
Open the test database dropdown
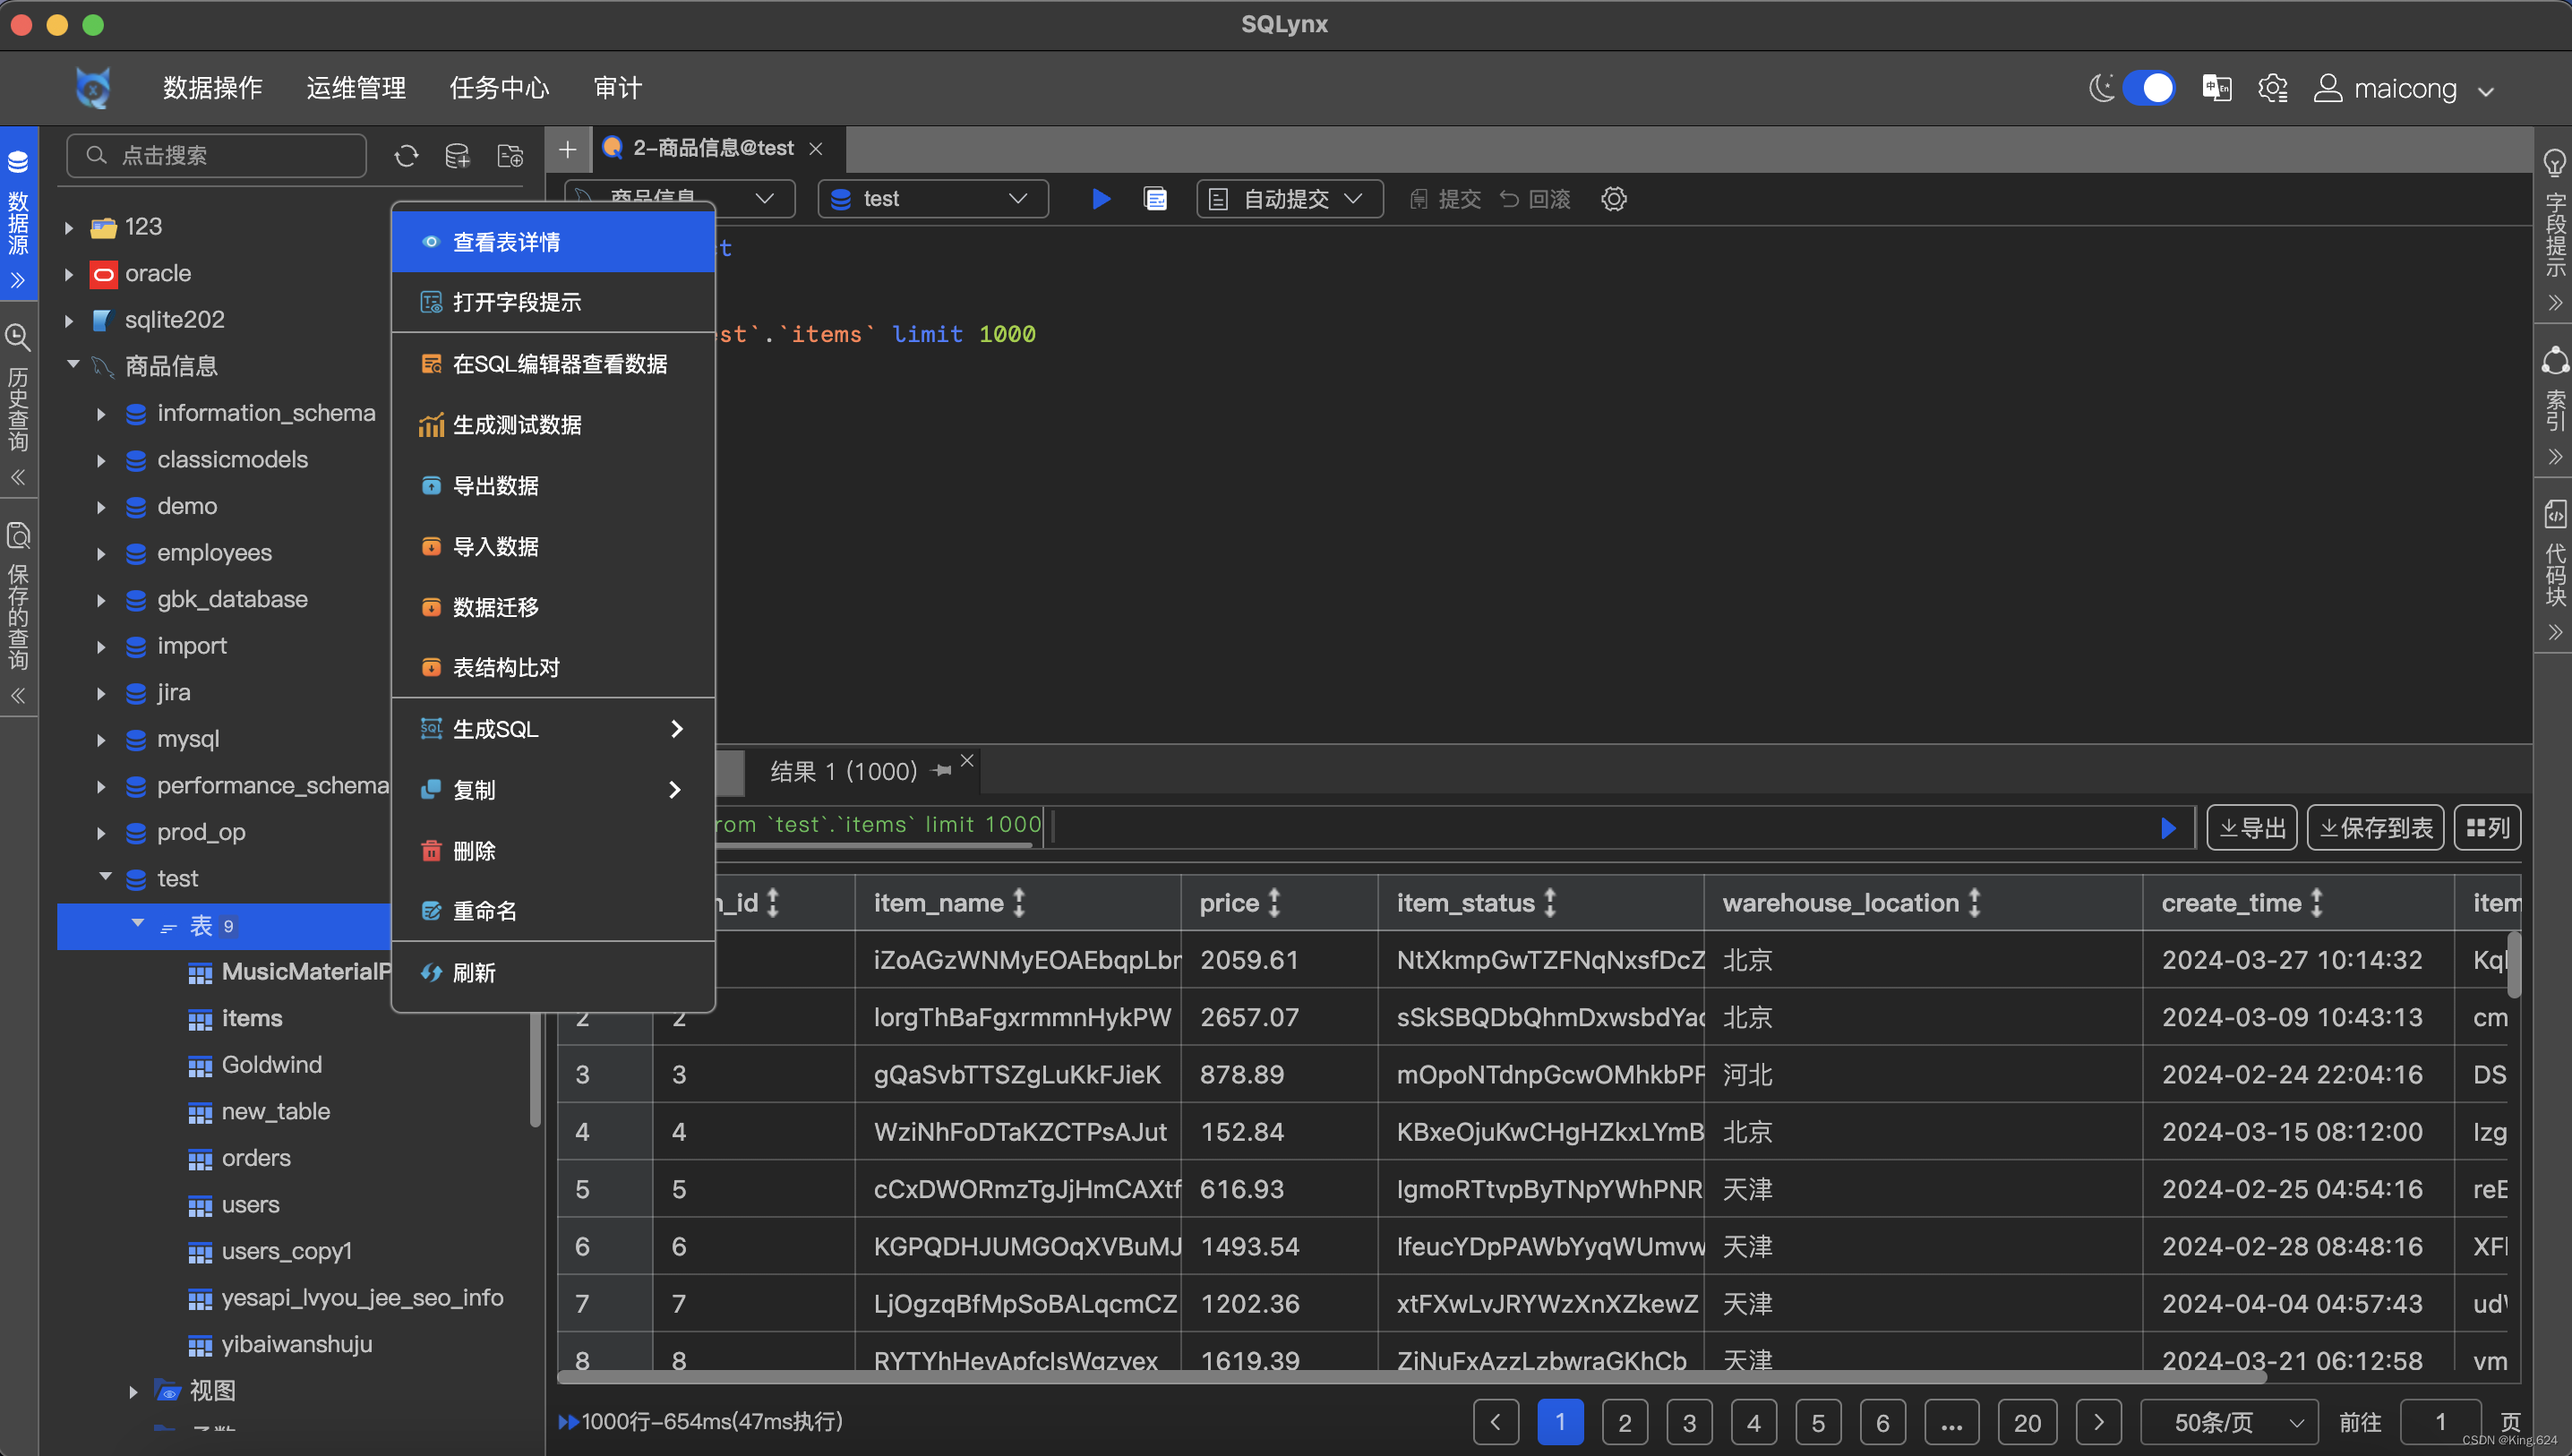click(x=932, y=199)
